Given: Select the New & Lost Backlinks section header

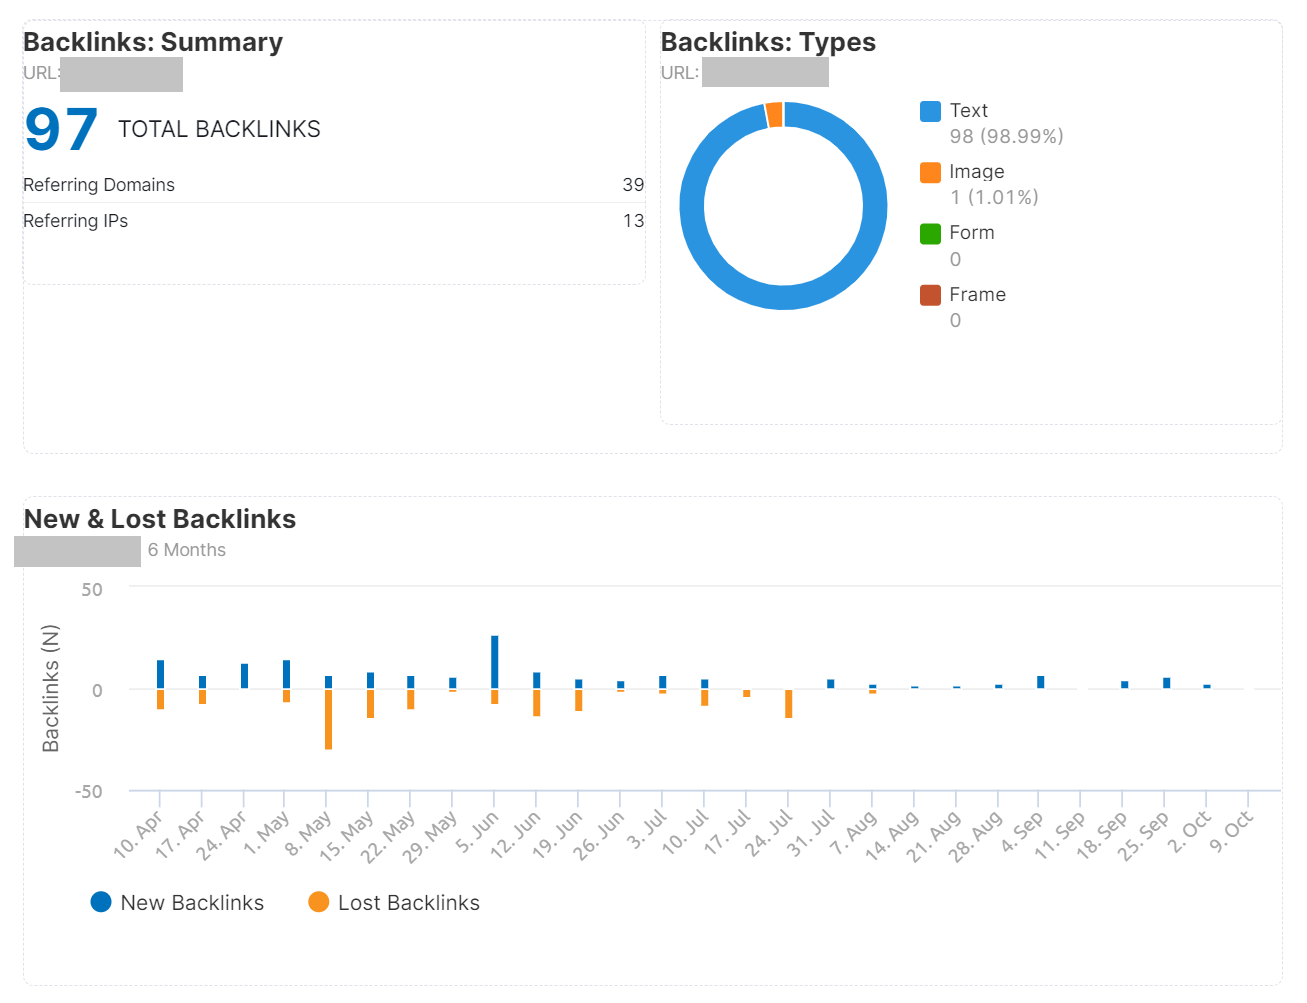Looking at the screenshot, I should 159,519.
